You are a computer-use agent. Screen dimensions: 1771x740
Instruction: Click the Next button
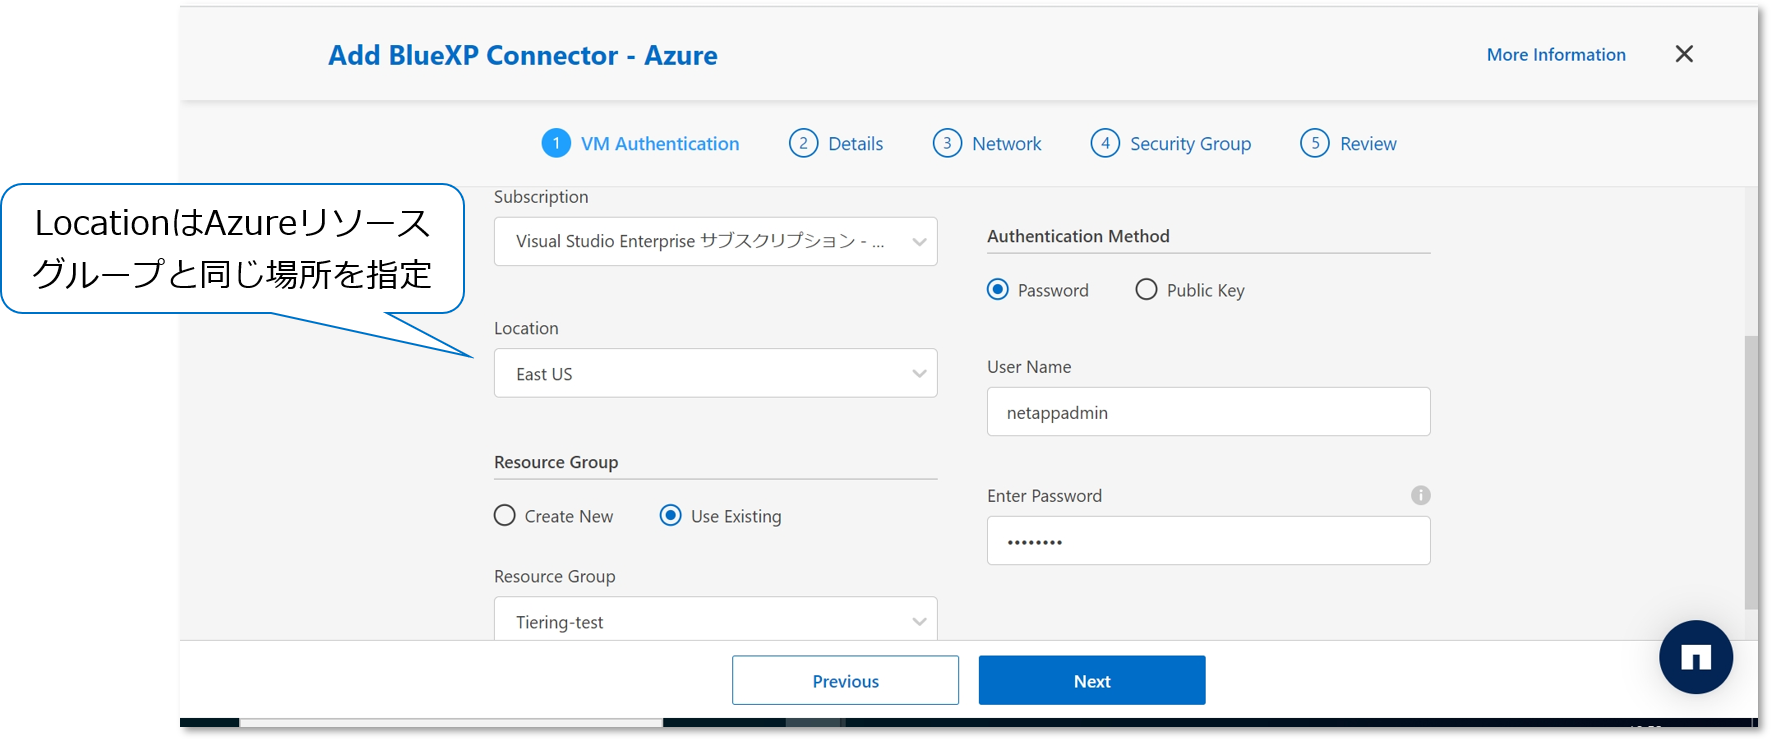click(1092, 680)
